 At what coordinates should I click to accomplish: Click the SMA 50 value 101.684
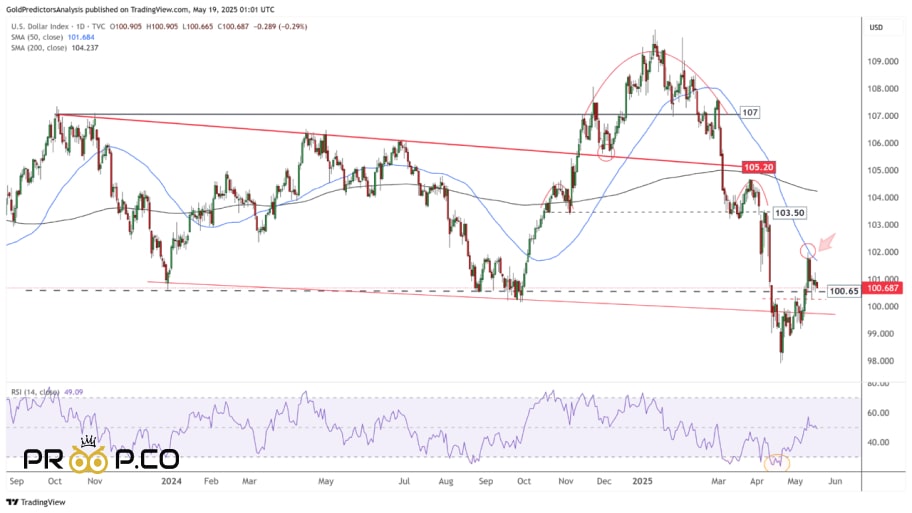click(x=81, y=37)
